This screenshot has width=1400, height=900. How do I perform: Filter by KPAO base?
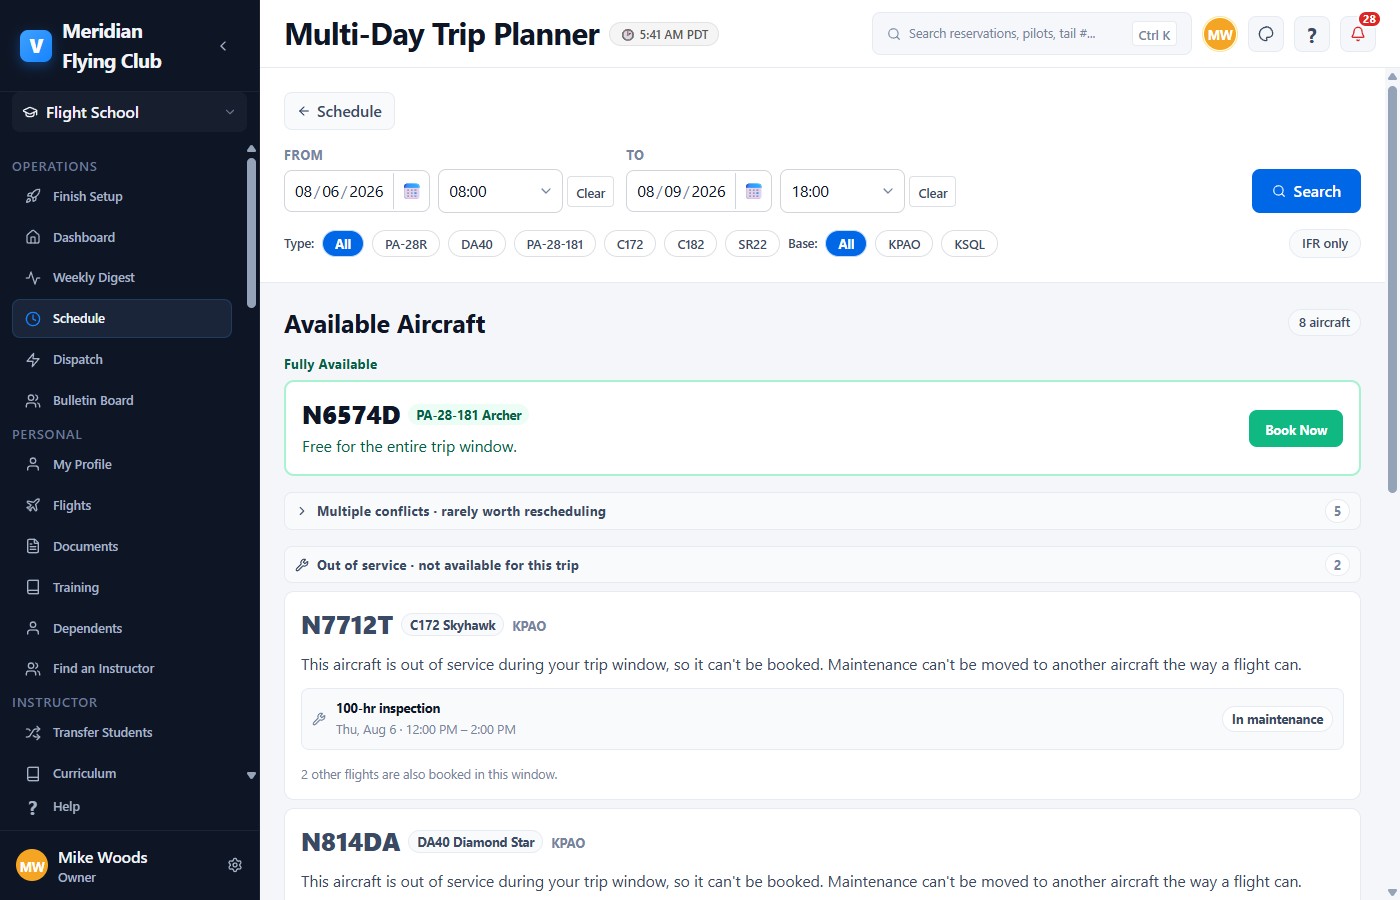point(904,244)
